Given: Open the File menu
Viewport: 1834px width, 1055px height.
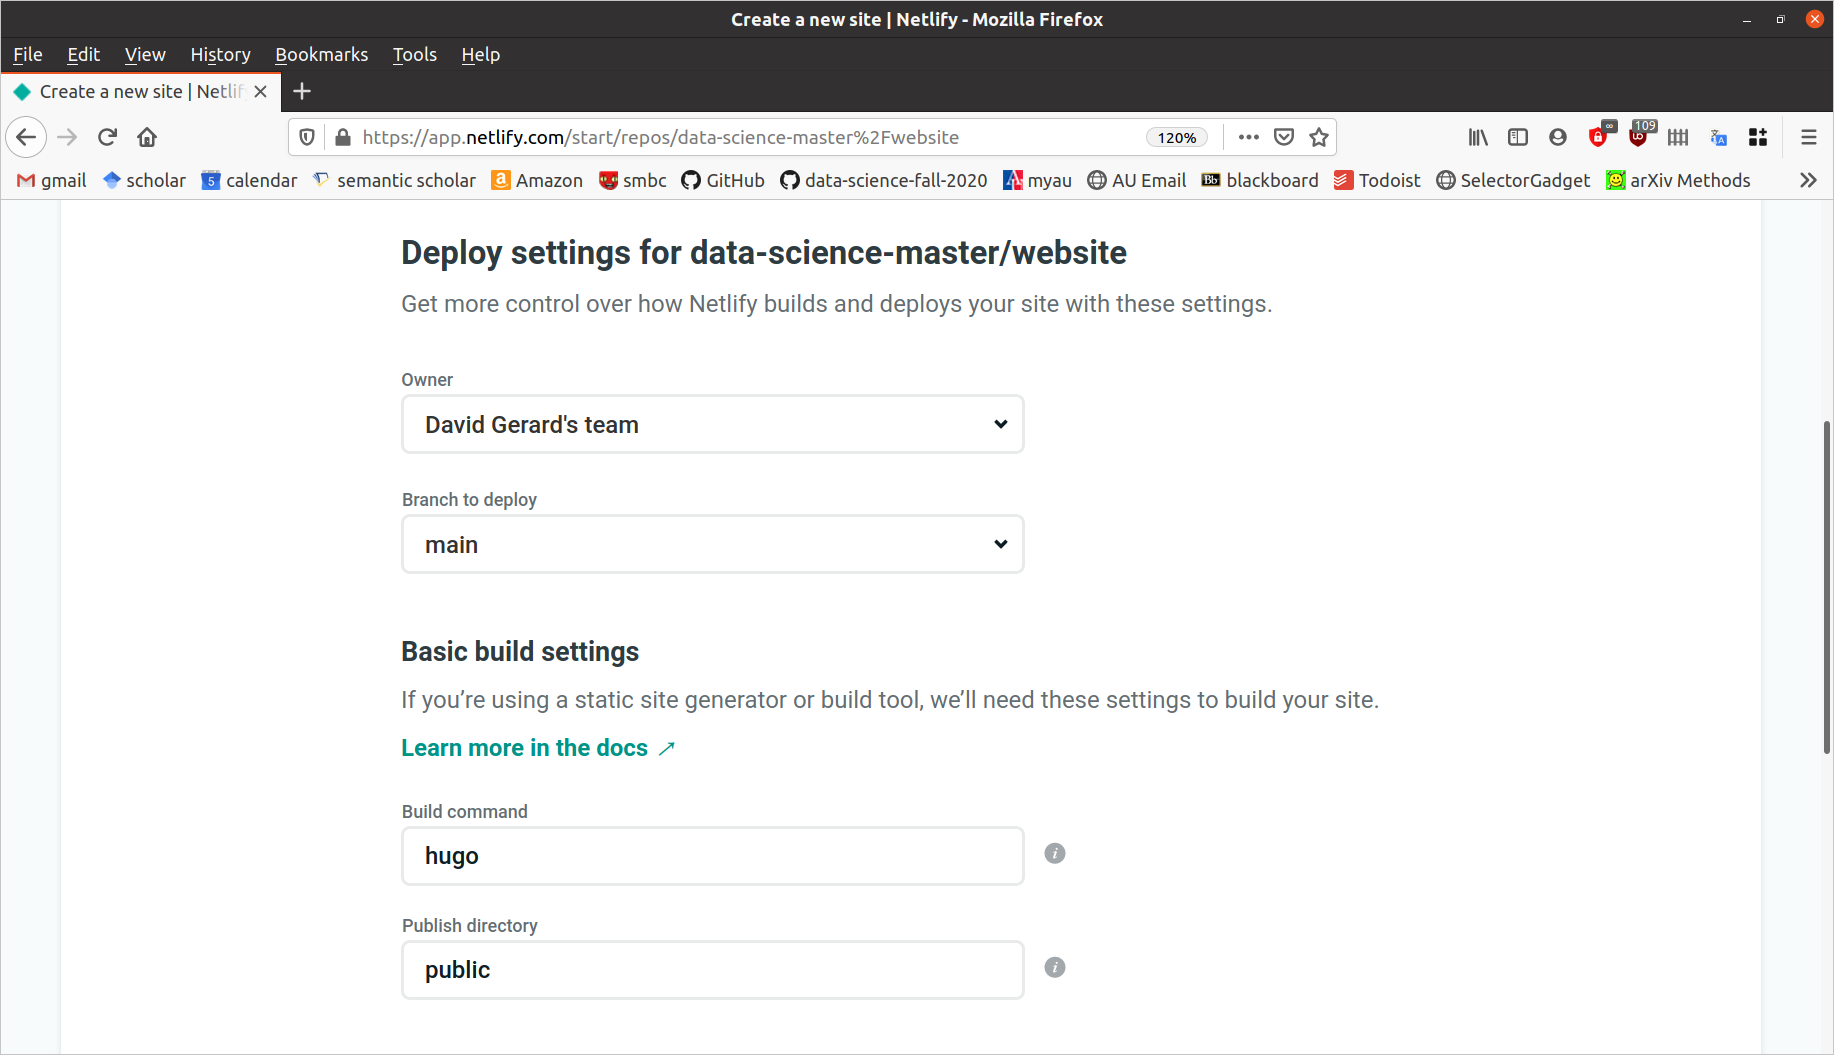Looking at the screenshot, I should (x=28, y=54).
